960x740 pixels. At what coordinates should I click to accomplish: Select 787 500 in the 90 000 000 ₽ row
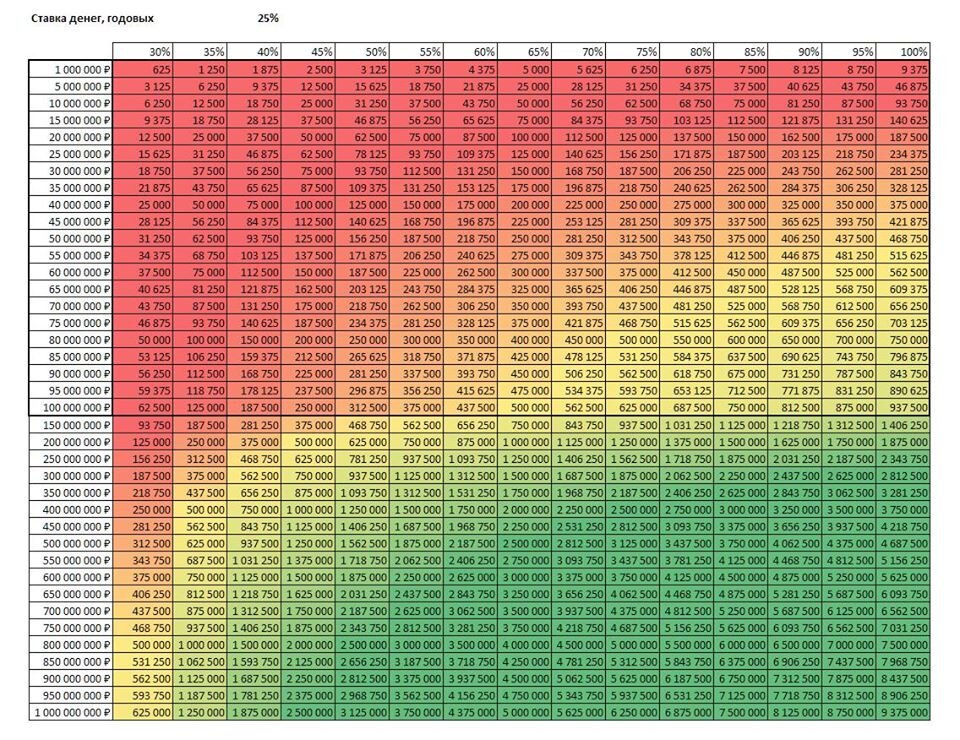click(x=849, y=374)
